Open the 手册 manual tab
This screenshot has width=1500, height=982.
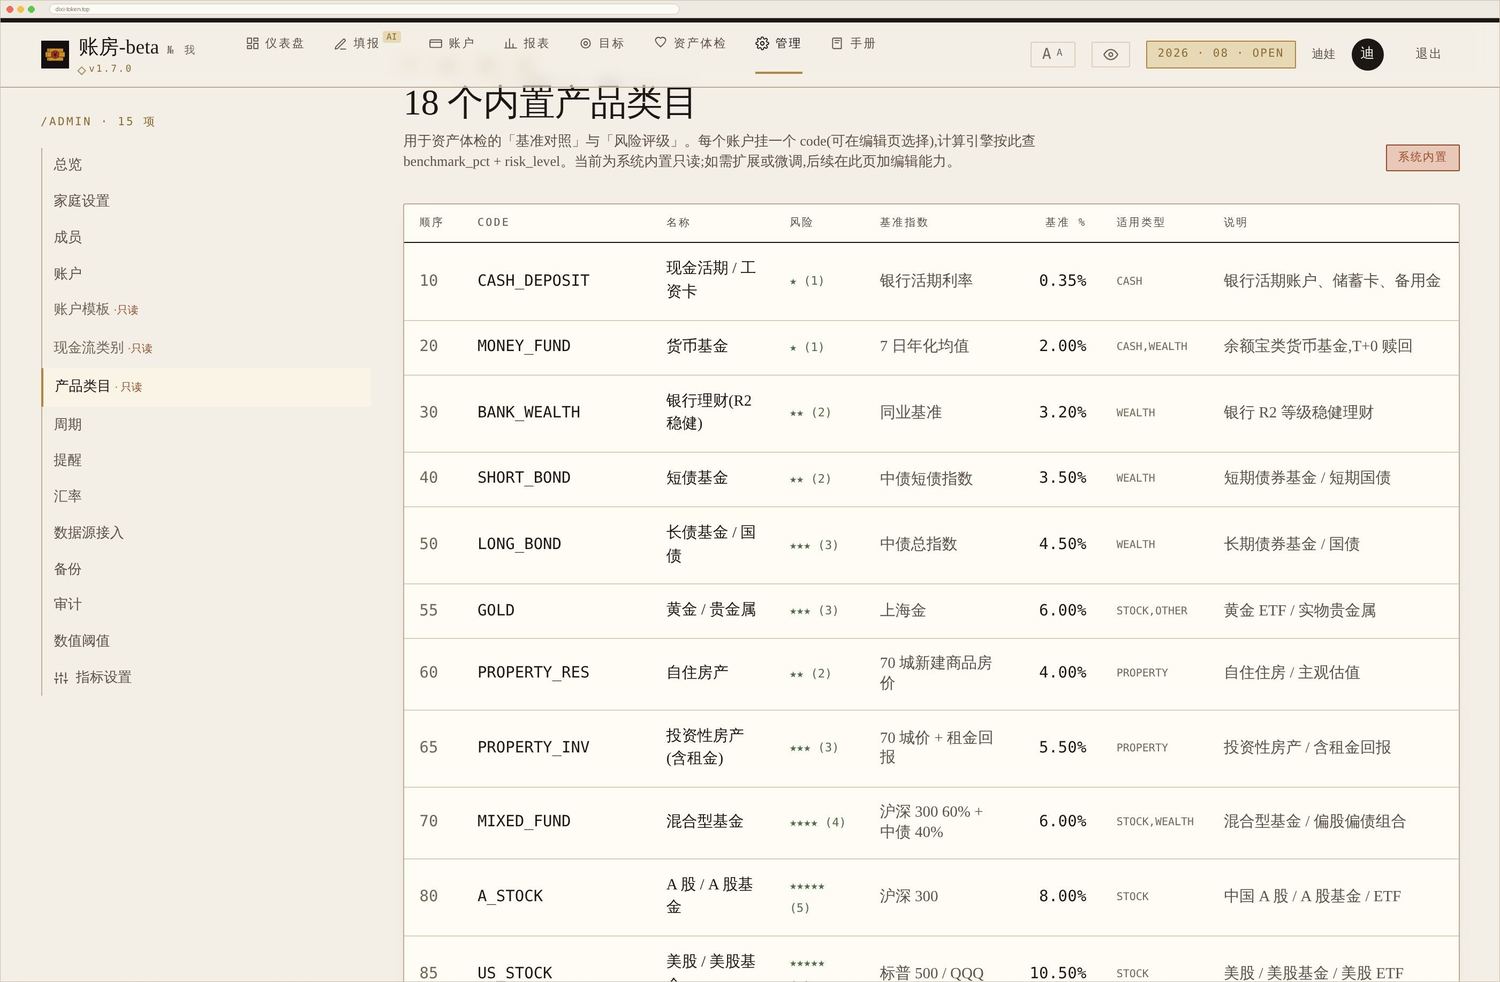853,43
